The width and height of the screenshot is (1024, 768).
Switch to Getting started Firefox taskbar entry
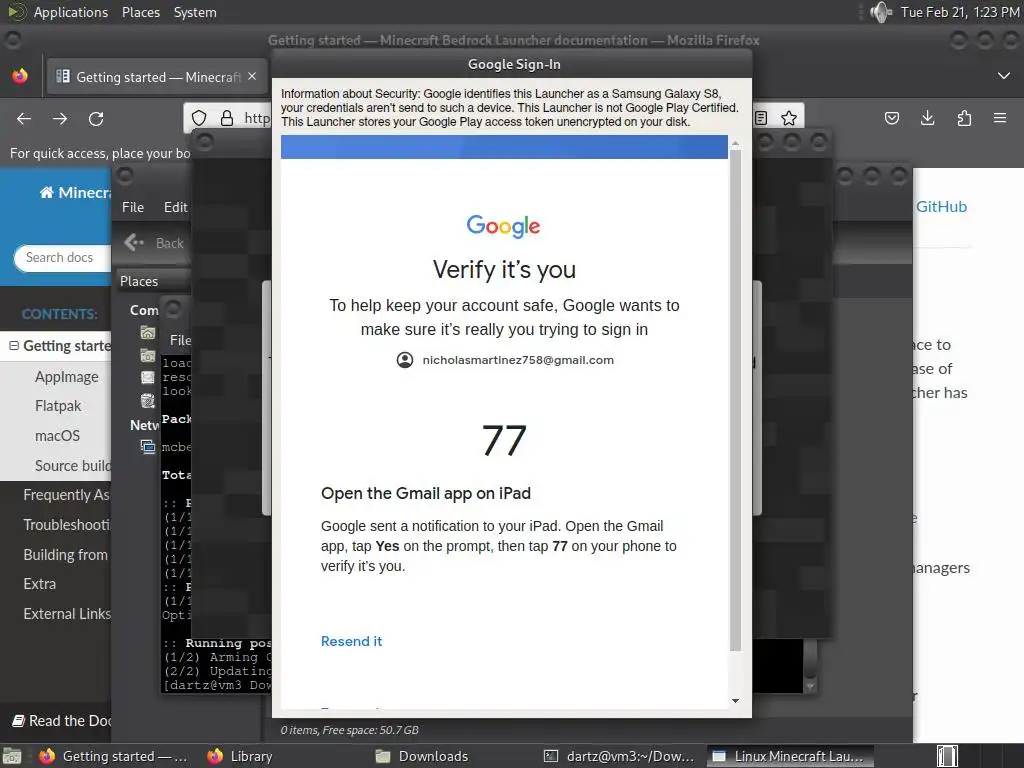[112, 756]
